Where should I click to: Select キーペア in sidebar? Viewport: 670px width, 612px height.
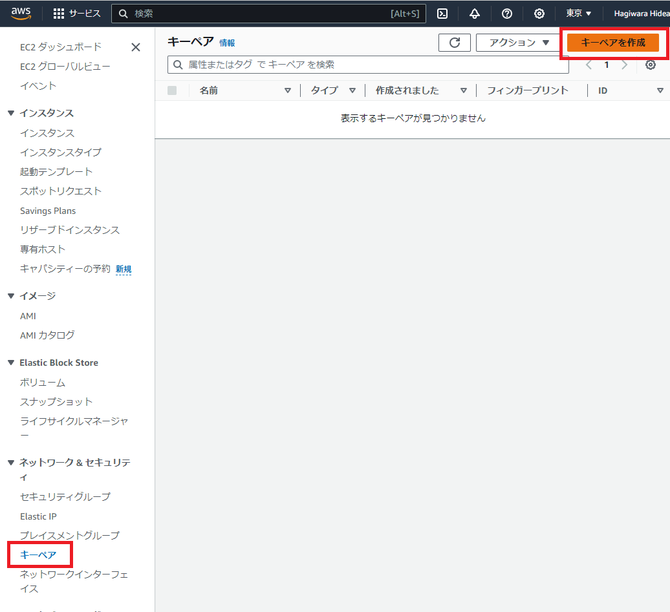38,555
